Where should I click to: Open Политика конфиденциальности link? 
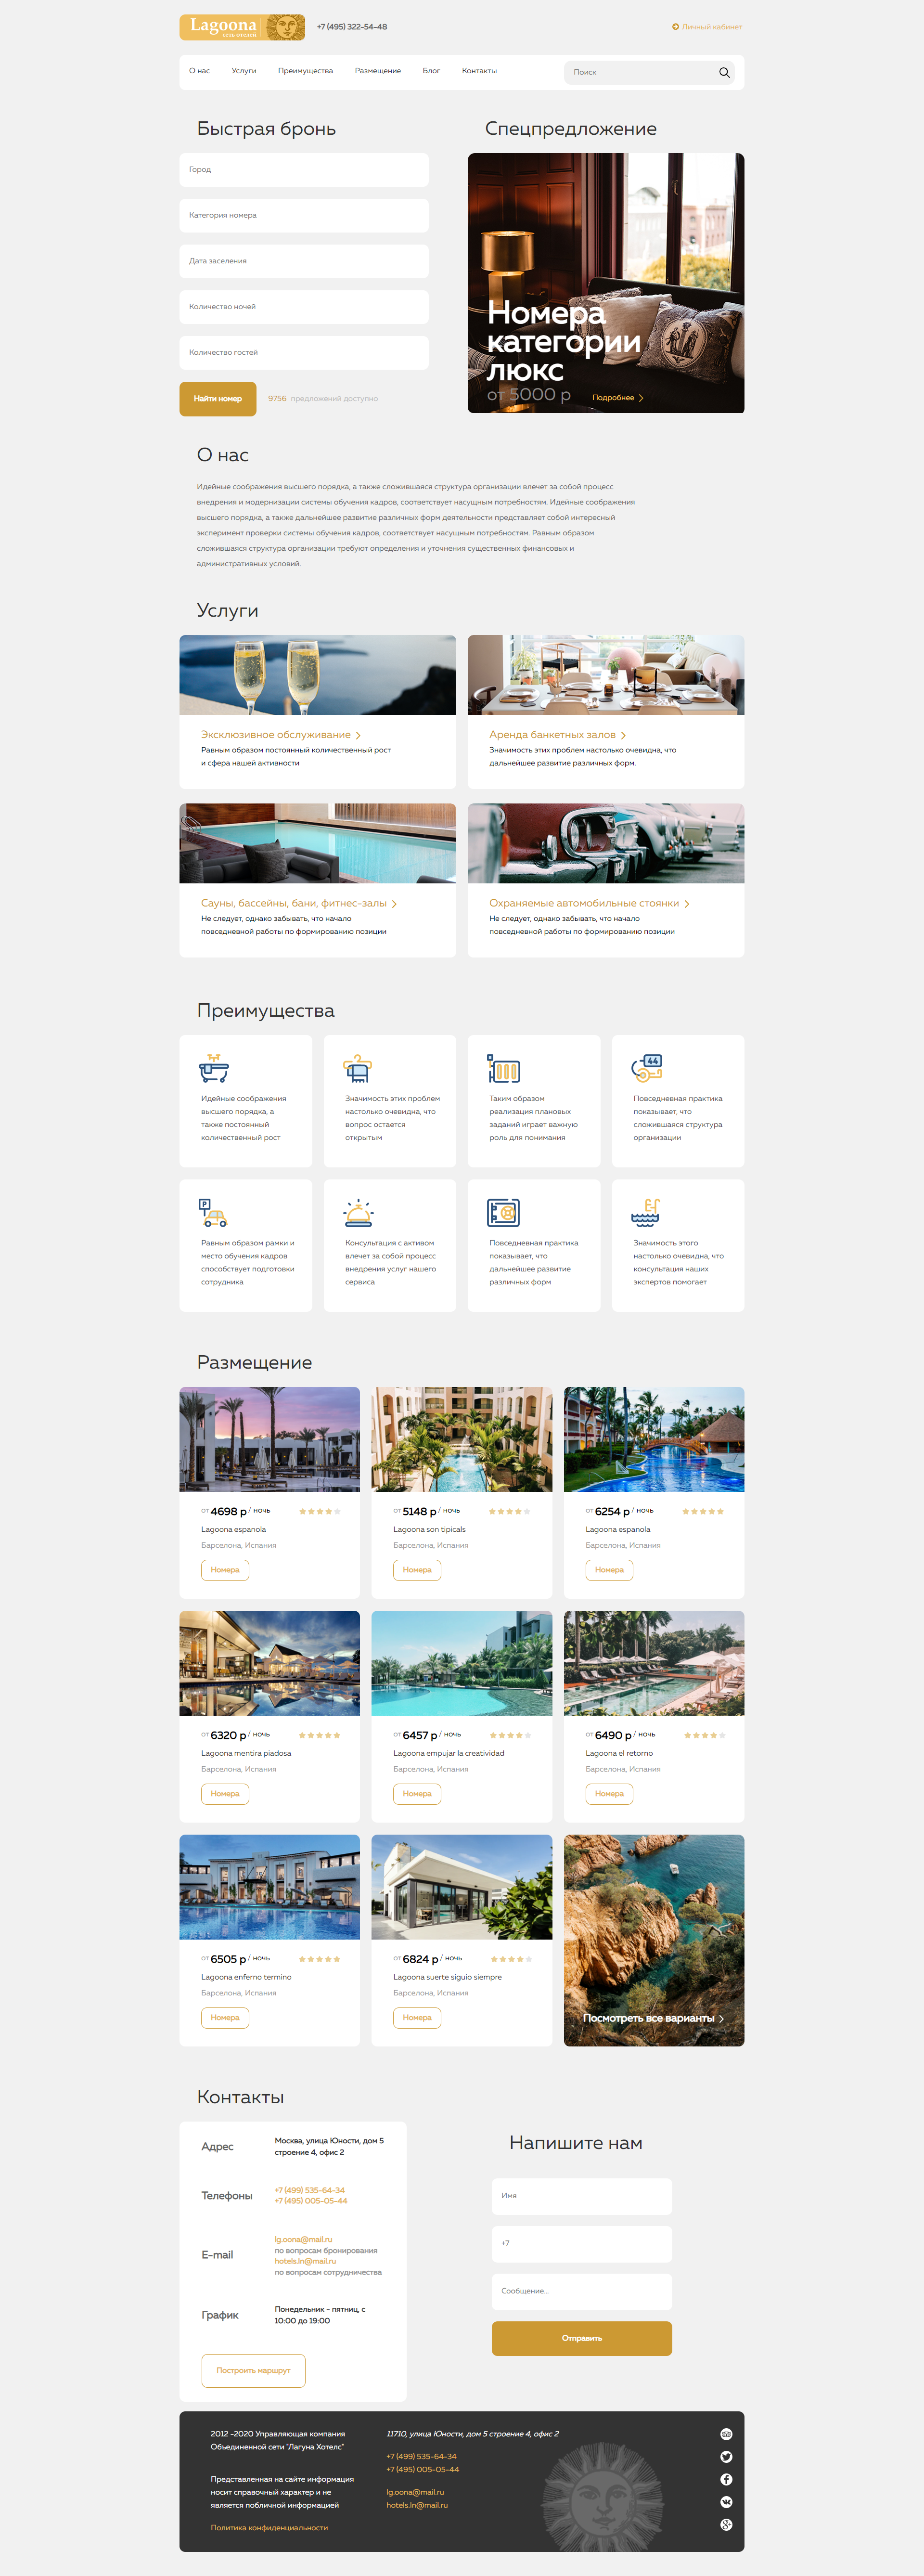coord(269,2527)
